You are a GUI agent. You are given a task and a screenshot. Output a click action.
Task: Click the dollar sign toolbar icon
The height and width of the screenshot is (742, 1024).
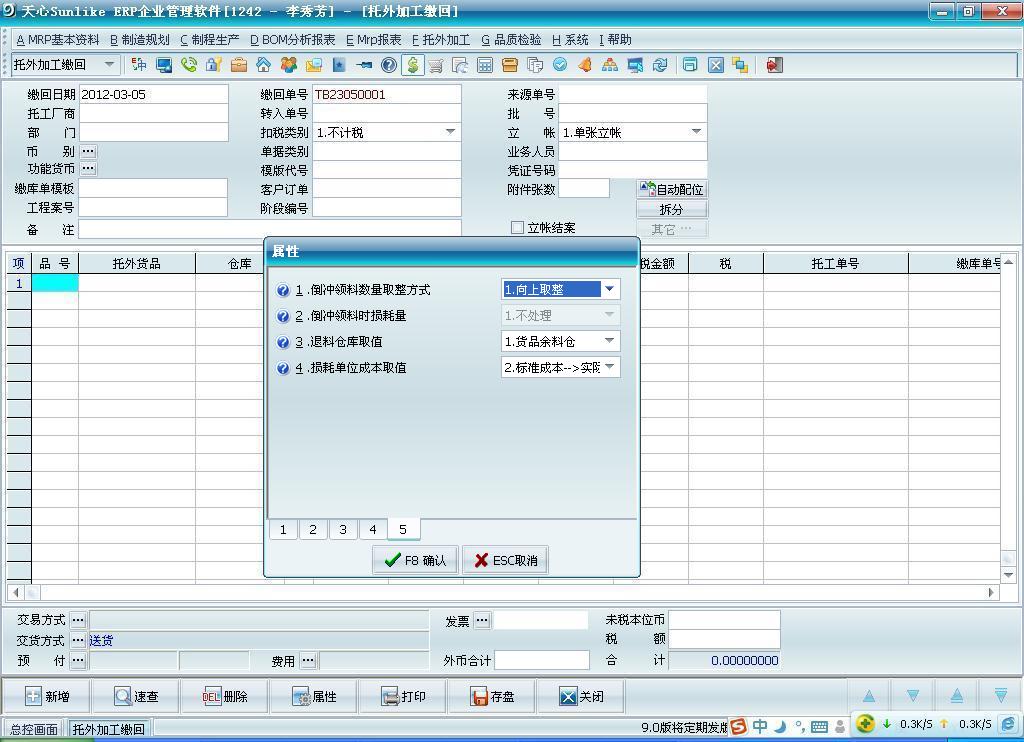point(412,65)
